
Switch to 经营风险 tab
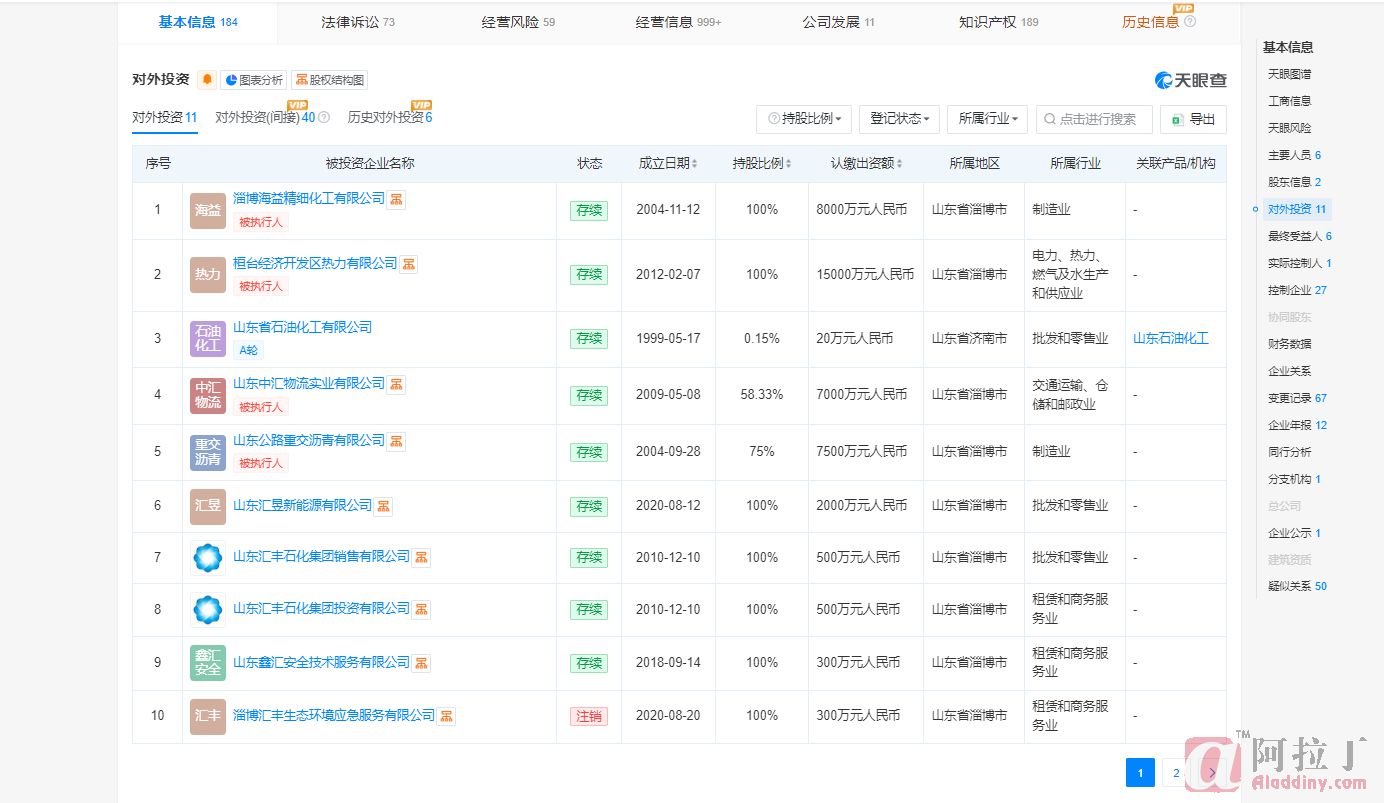pos(518,22)
